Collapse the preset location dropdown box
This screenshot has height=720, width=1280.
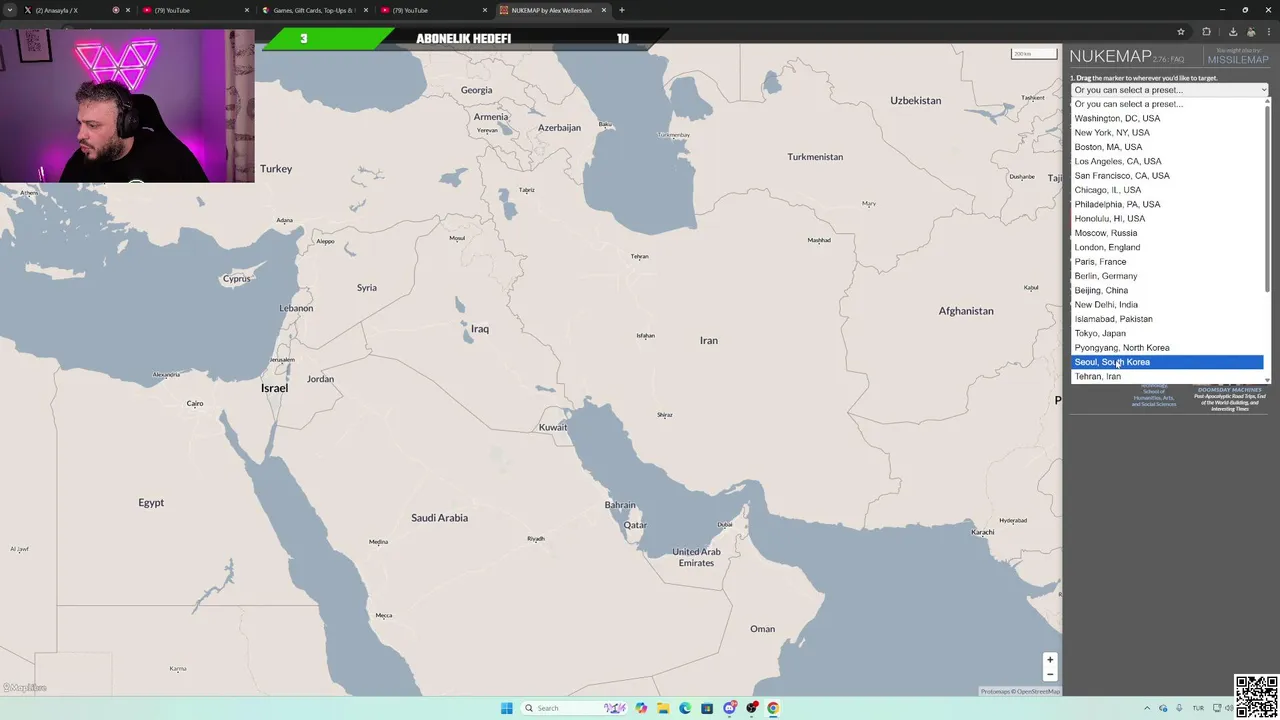coord(1170,90)
